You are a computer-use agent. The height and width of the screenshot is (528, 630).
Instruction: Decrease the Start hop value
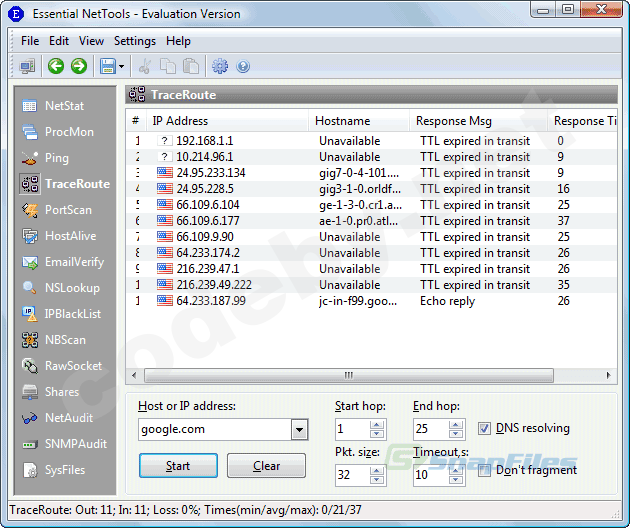(377, 434)
